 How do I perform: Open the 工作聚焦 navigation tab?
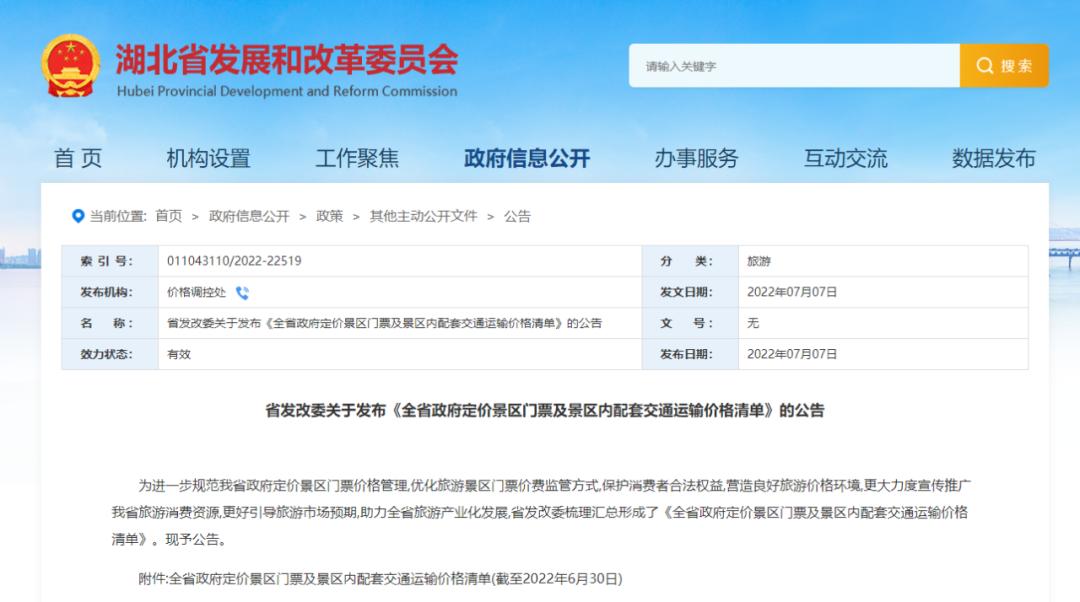pyautogui.click(x=357, y=158)
